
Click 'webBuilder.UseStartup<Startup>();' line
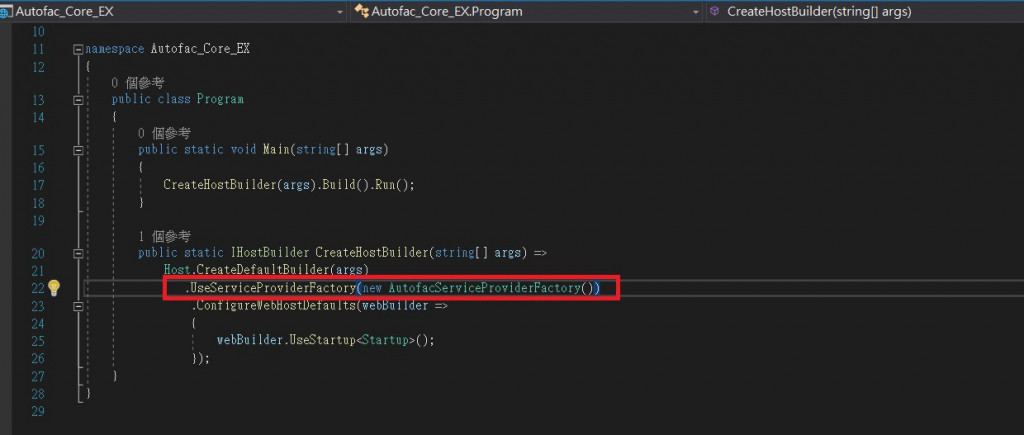(x=325, y=340)
